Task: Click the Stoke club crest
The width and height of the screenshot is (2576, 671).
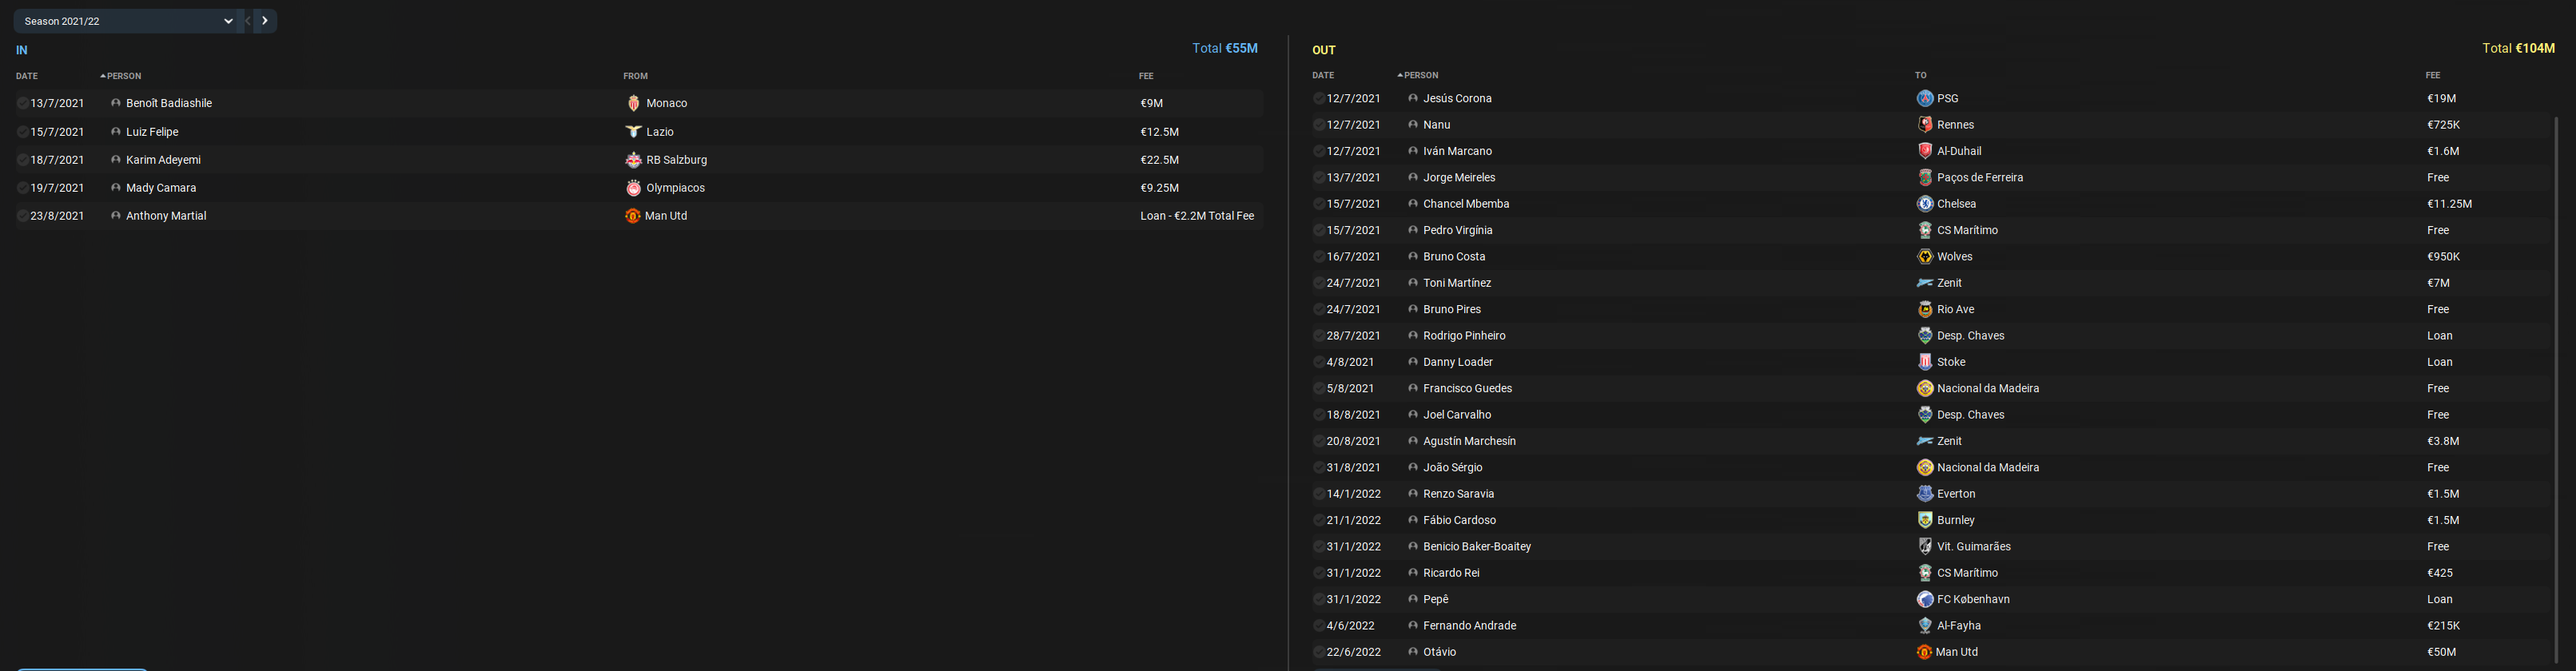Action: pos(1925,362)
